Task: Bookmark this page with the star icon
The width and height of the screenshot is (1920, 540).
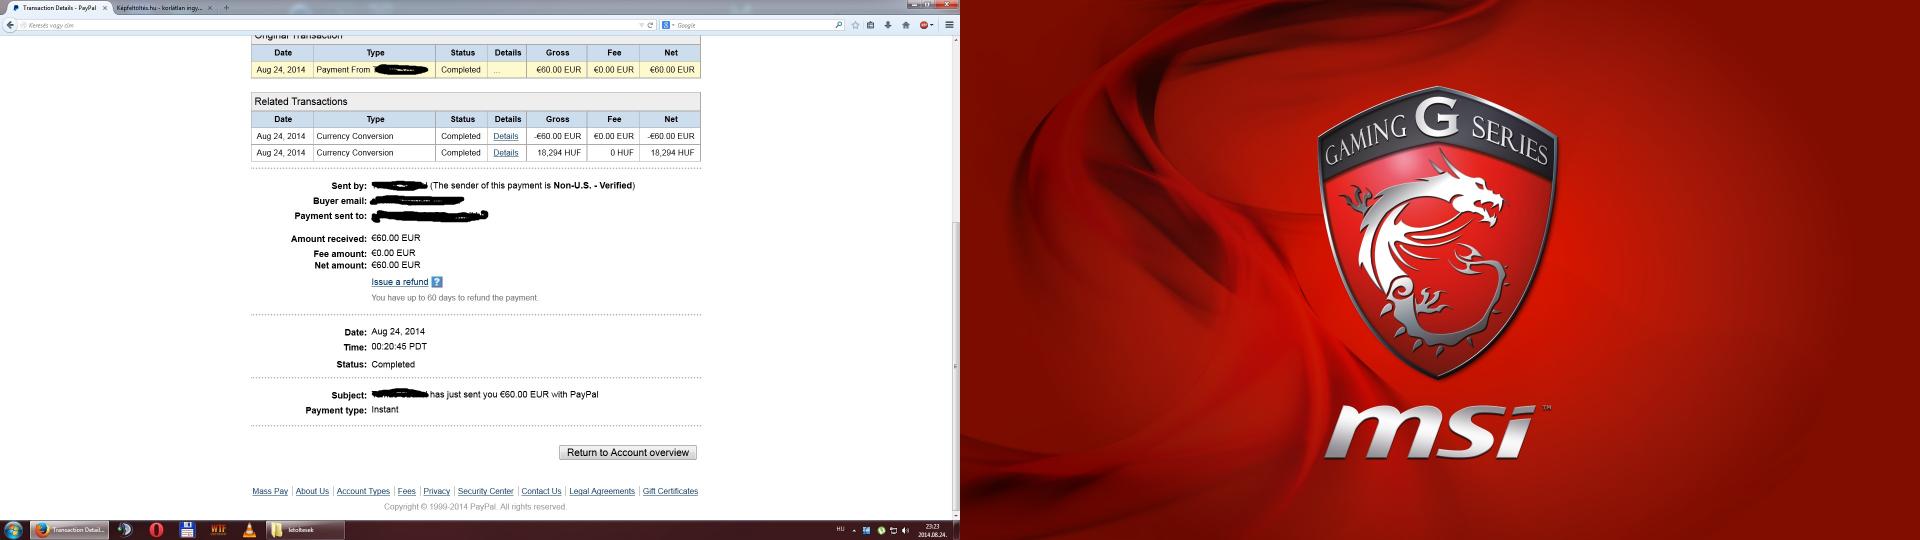Action: pyautogui.click(x=855, y=25)
